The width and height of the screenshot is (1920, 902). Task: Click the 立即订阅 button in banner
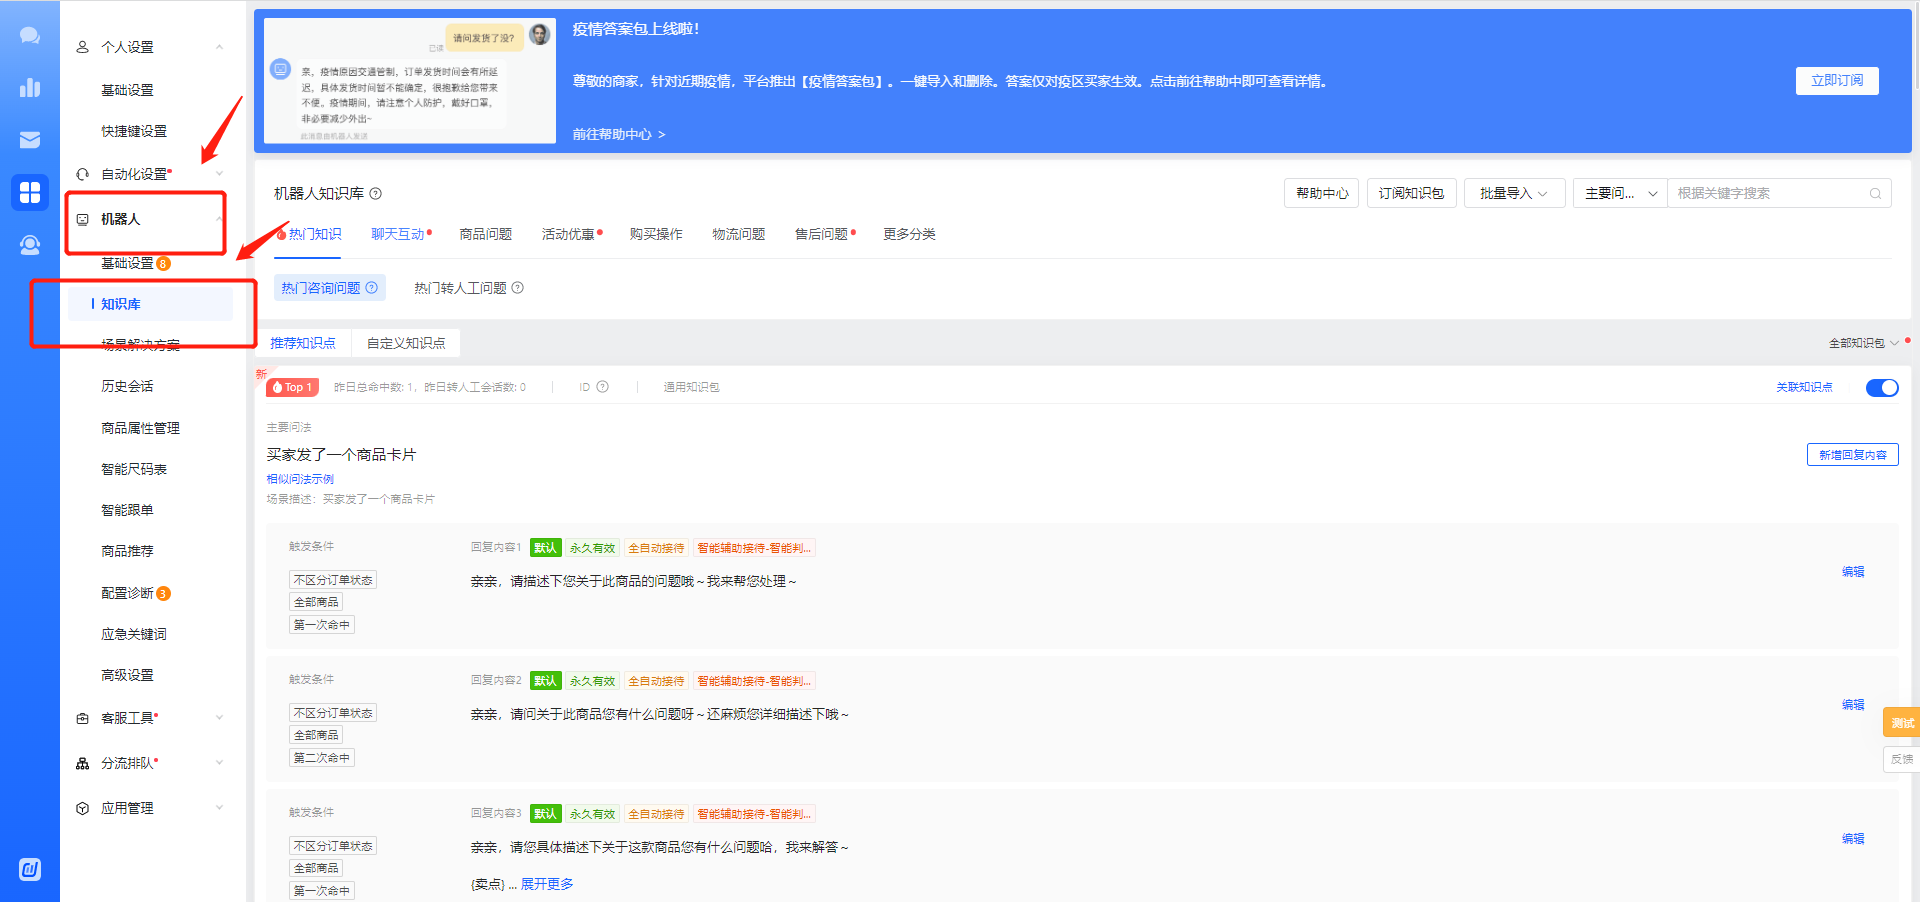coord(1836,81)
